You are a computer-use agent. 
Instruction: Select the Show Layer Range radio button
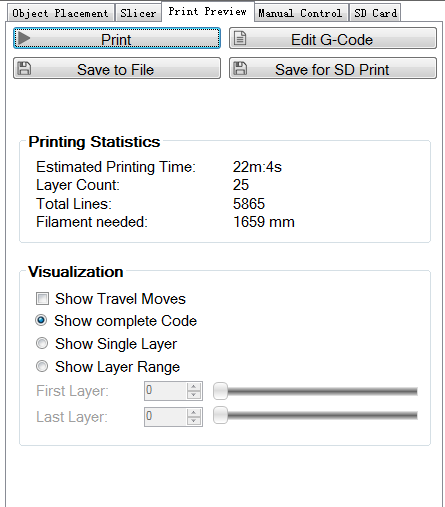42,366
